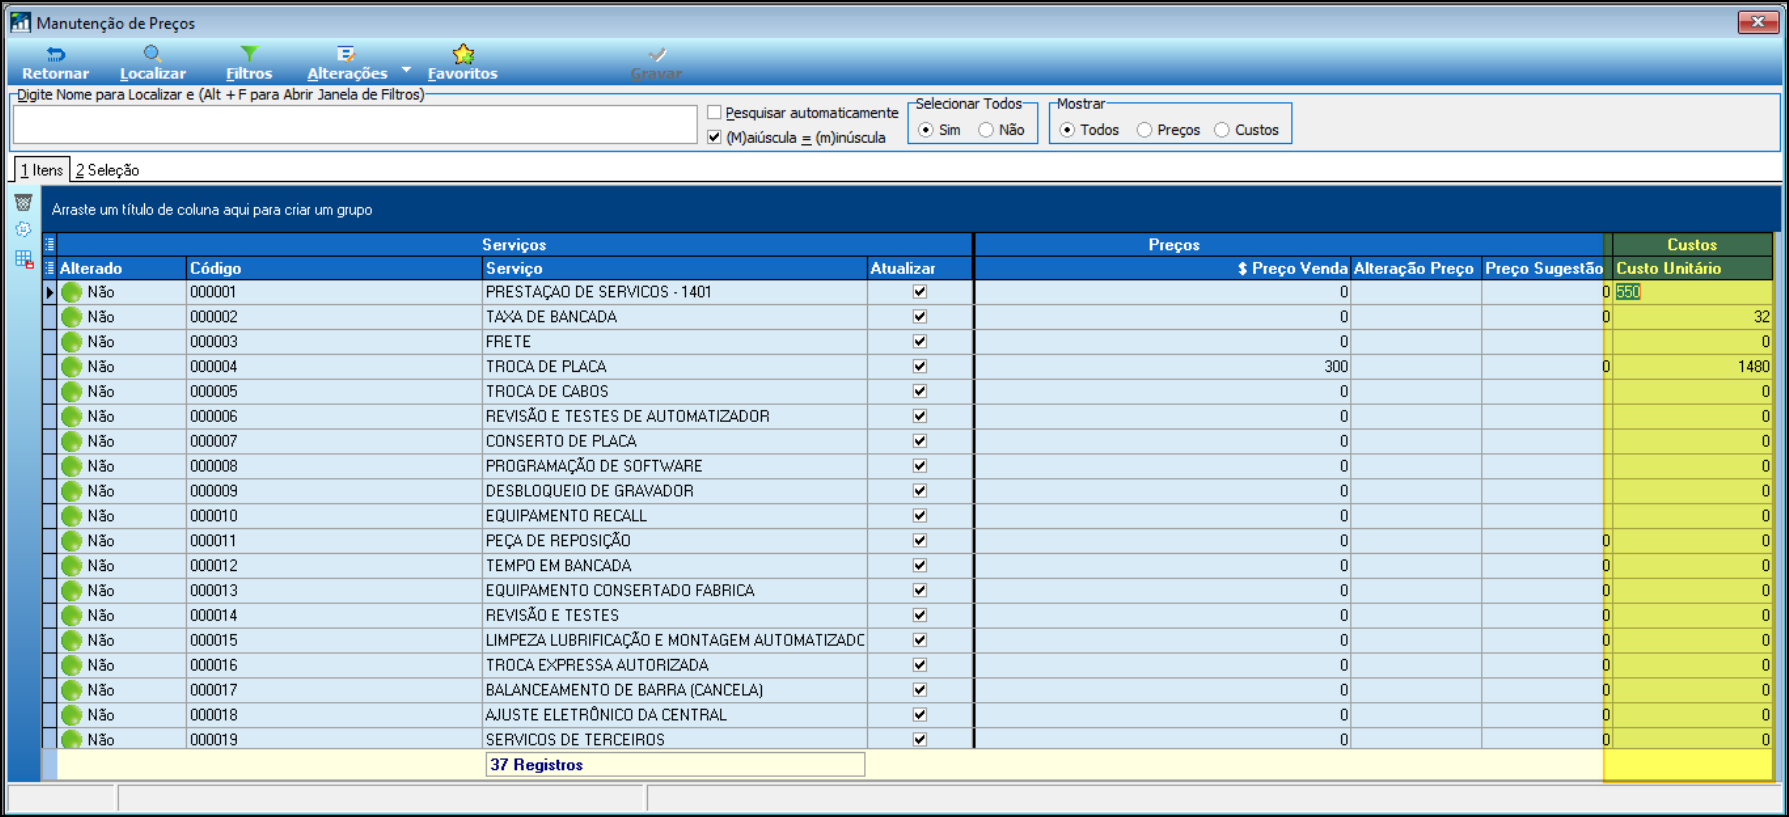Select service EQUIPAMENTO RECALL
The width and height of the screenshot is (1789, 817).
tap(675, 516)
